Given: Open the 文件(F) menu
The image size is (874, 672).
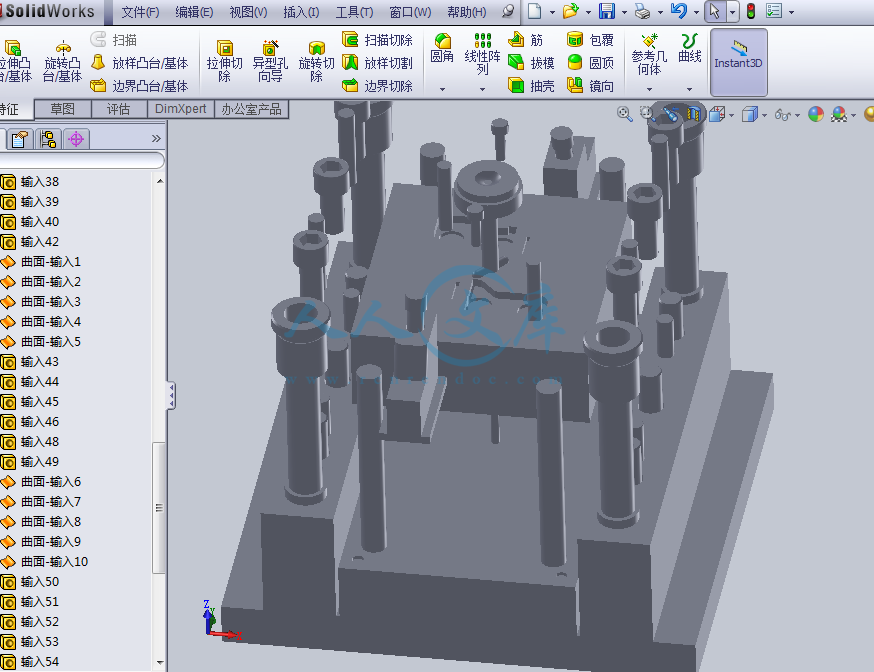Looking at the screenshot, I should (x=140, y=12).
